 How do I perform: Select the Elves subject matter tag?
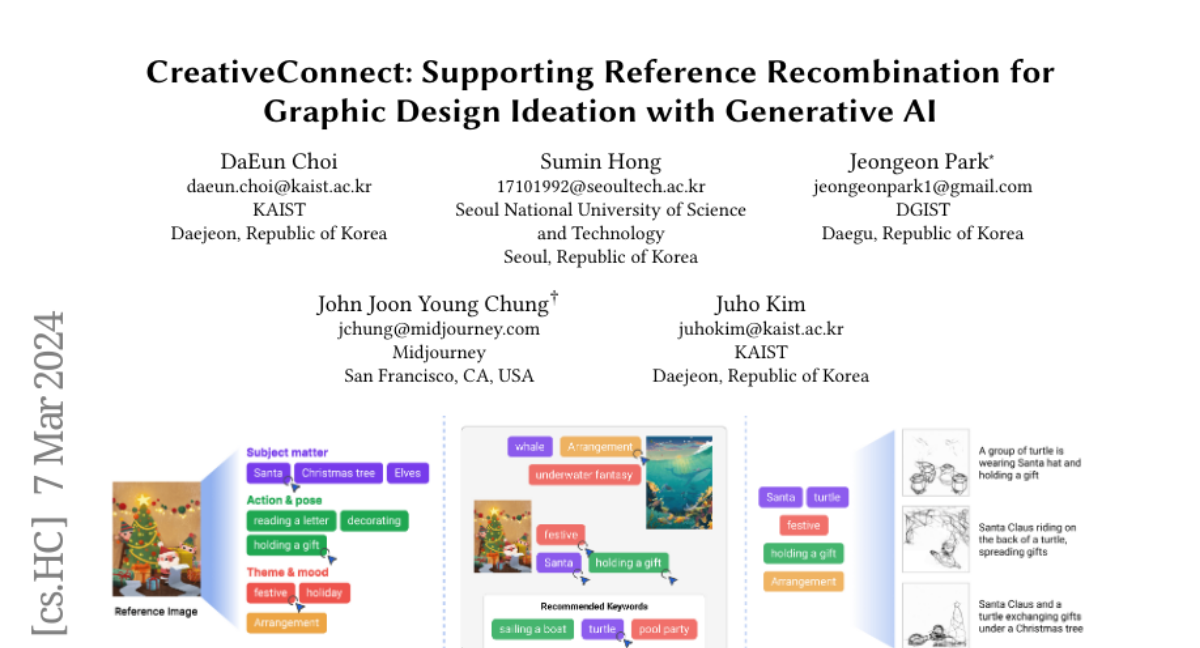[x=407, y=473]
